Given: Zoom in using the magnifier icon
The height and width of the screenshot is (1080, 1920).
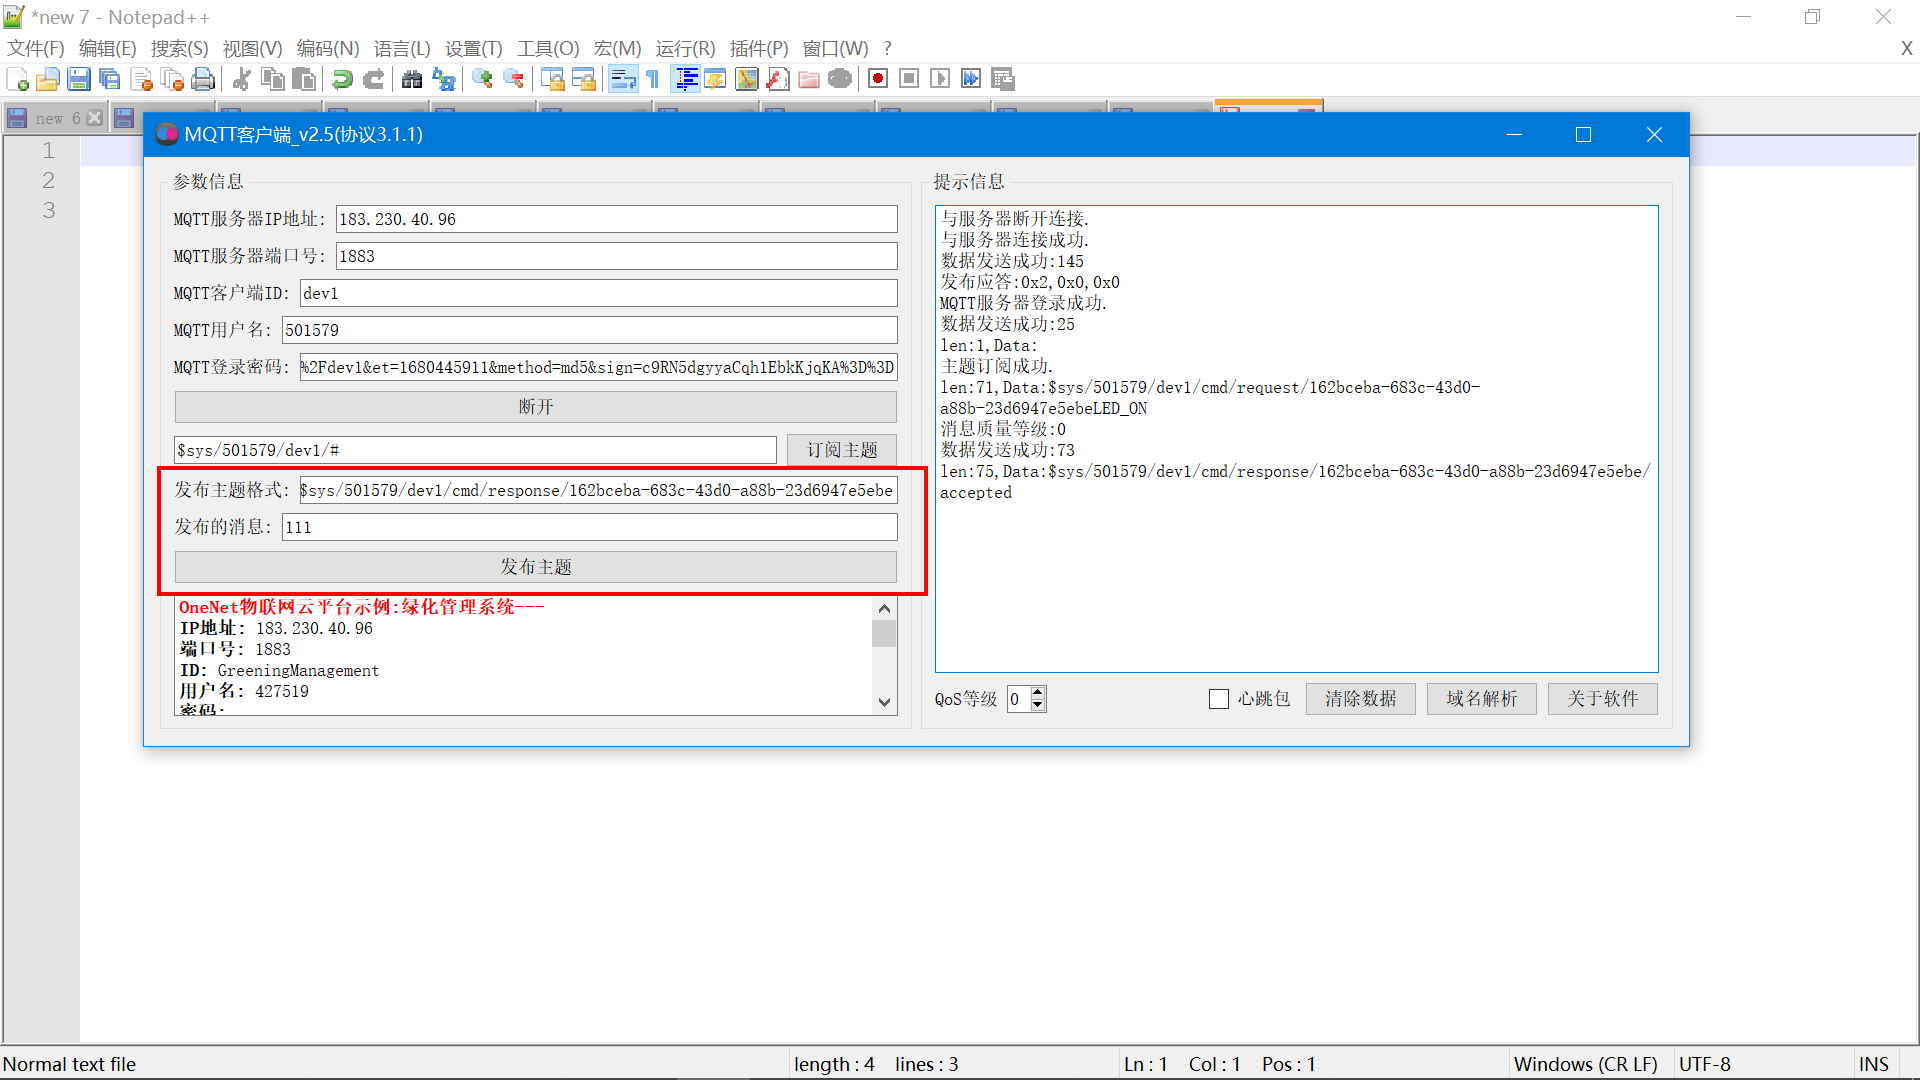Looking at the screenshot, I should click(482, 79).
